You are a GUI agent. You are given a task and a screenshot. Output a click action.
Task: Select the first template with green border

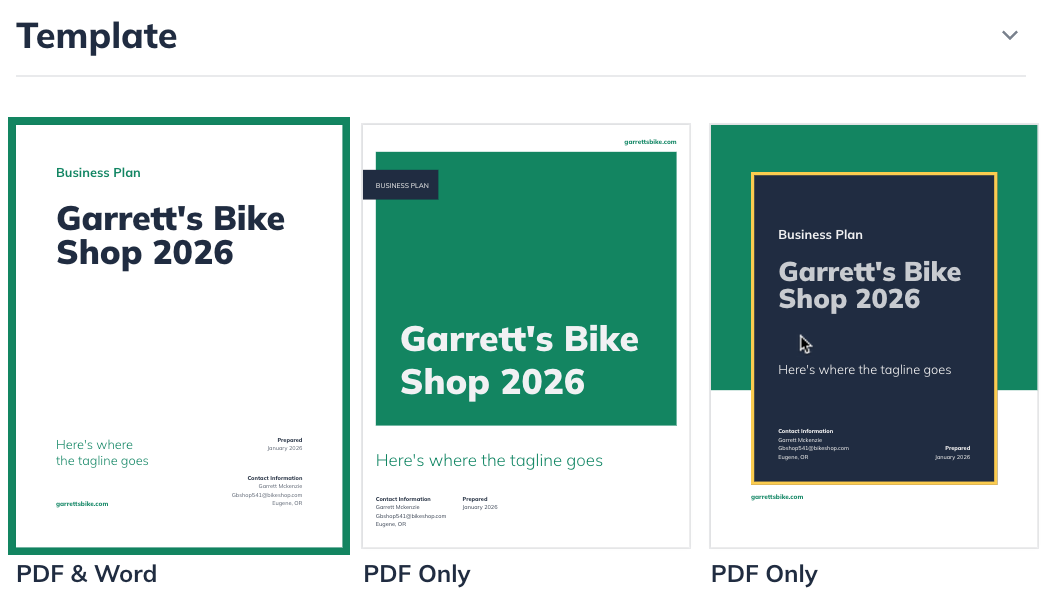coord(178,335)
